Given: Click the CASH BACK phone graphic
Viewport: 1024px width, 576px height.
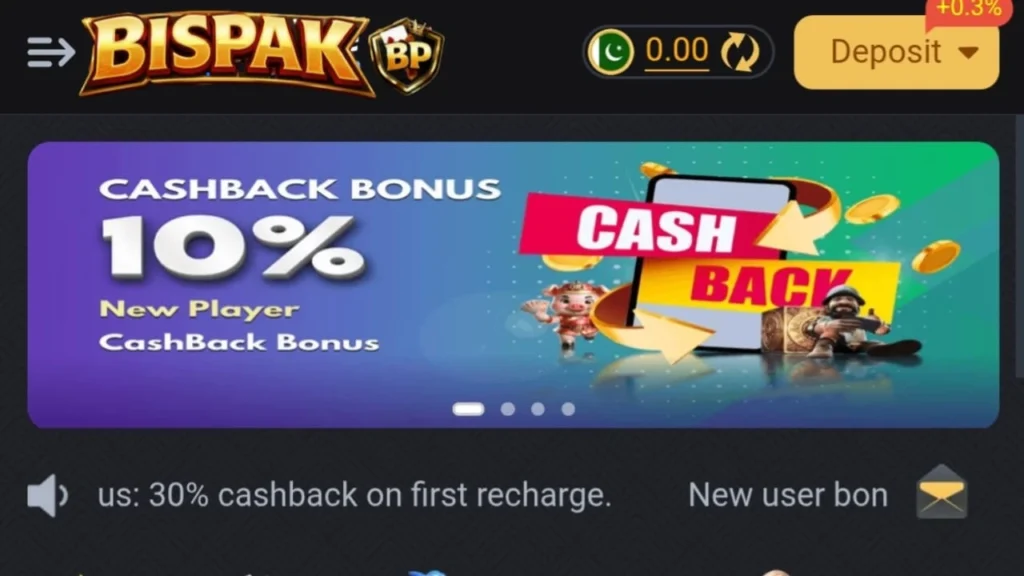Looking at the screenshot, I should (x=709, y=261).
